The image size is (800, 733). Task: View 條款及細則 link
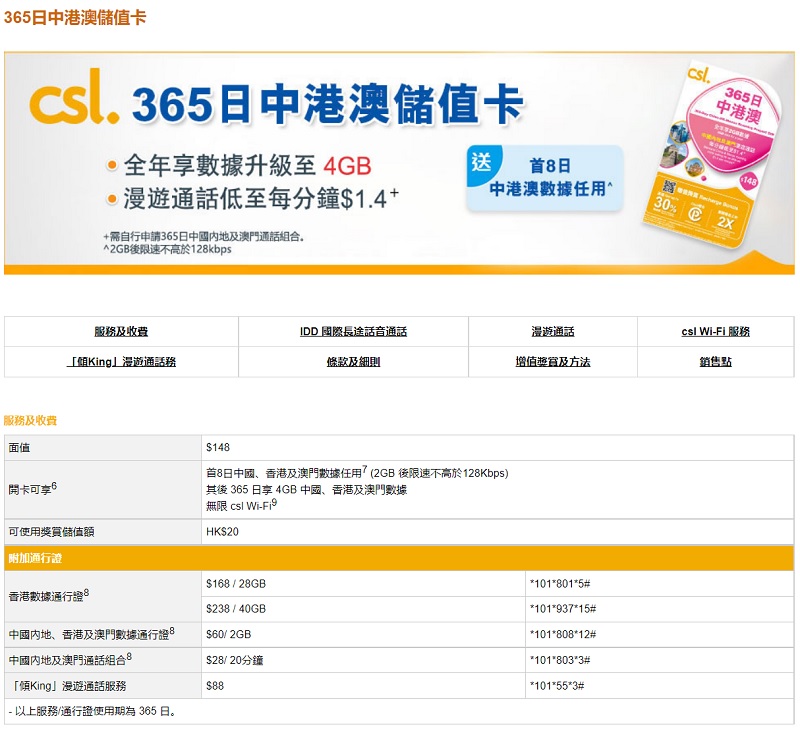(353, 362)
